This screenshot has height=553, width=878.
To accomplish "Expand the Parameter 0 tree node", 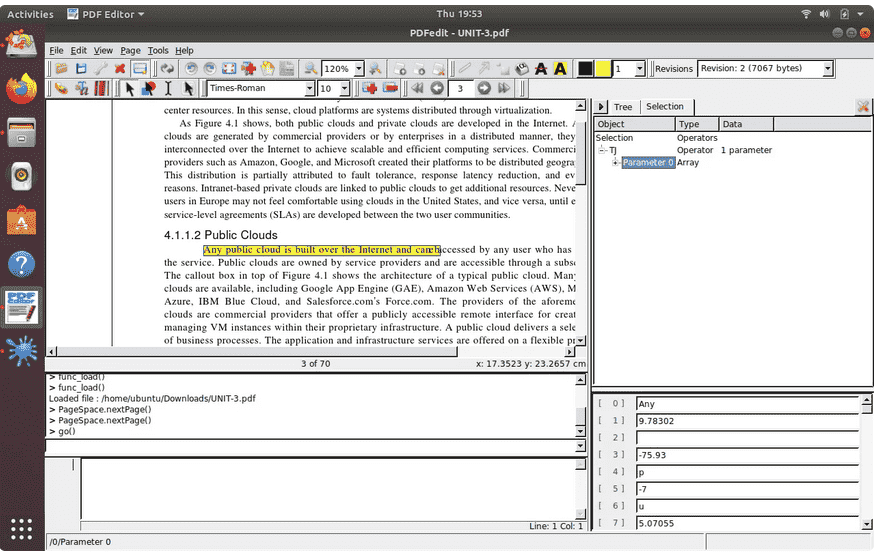I will [616, 163].
